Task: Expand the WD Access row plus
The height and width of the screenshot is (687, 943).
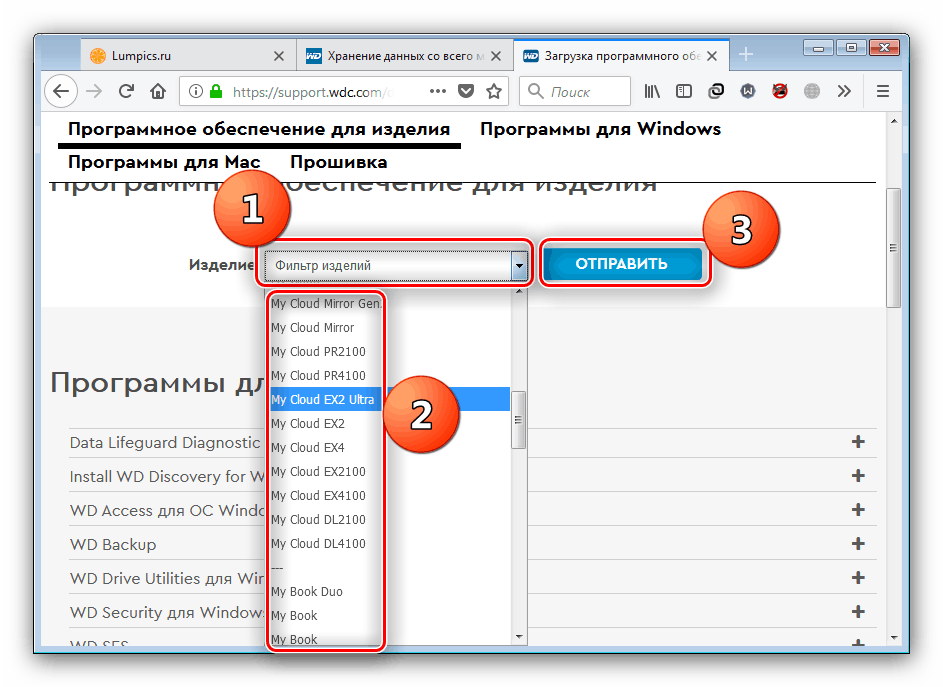Action: click(858, 510)
